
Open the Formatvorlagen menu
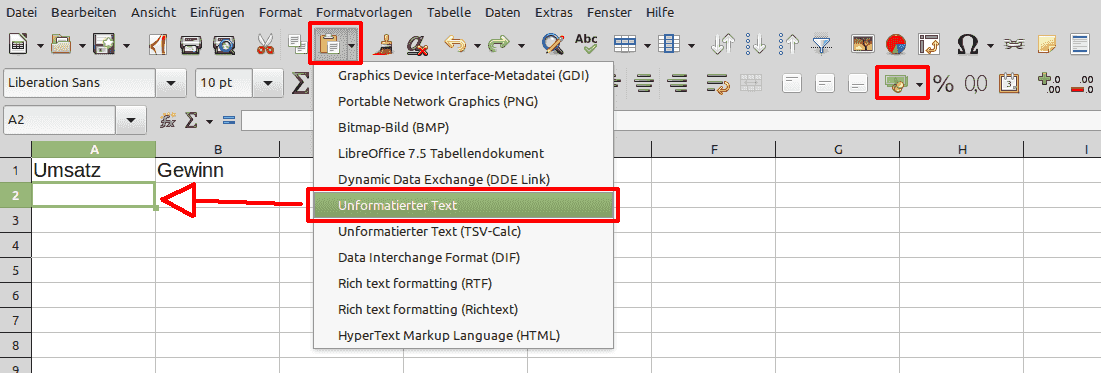click(364, 13)
